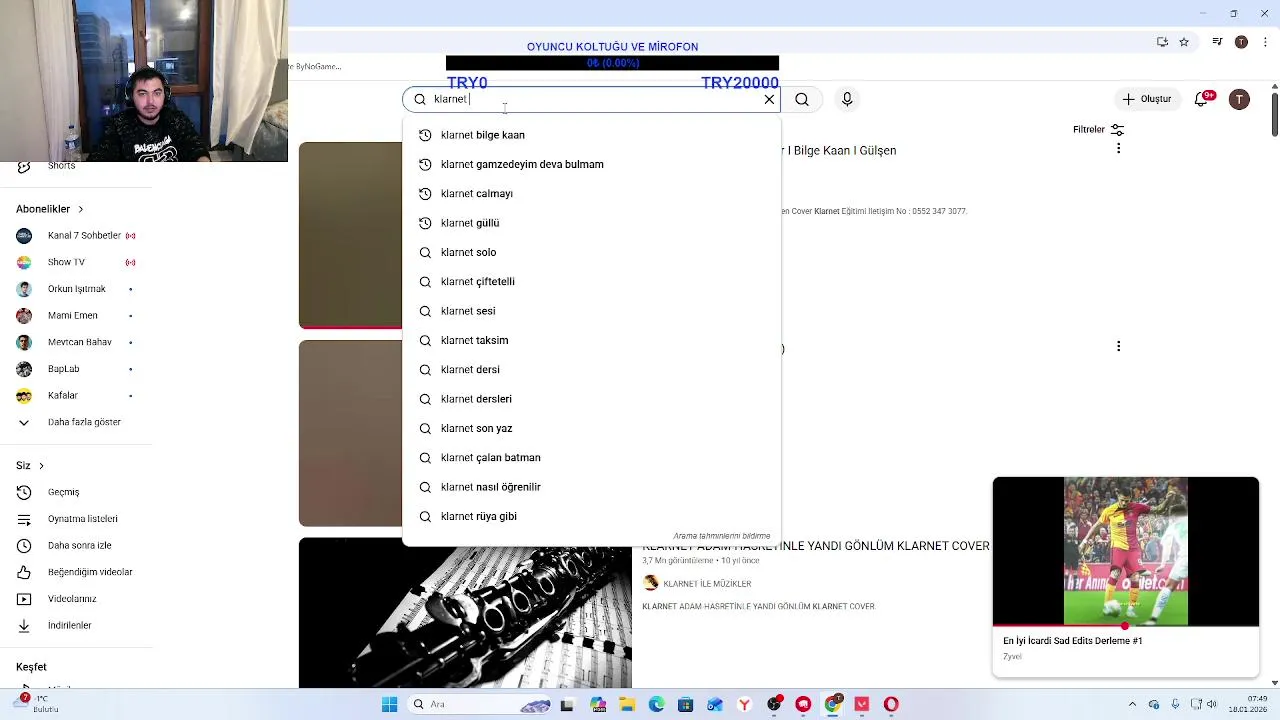Open the YouTube account avatar menu
Image resolution: width=1280 pixels, height=720 pixels.
(1239, 99)
